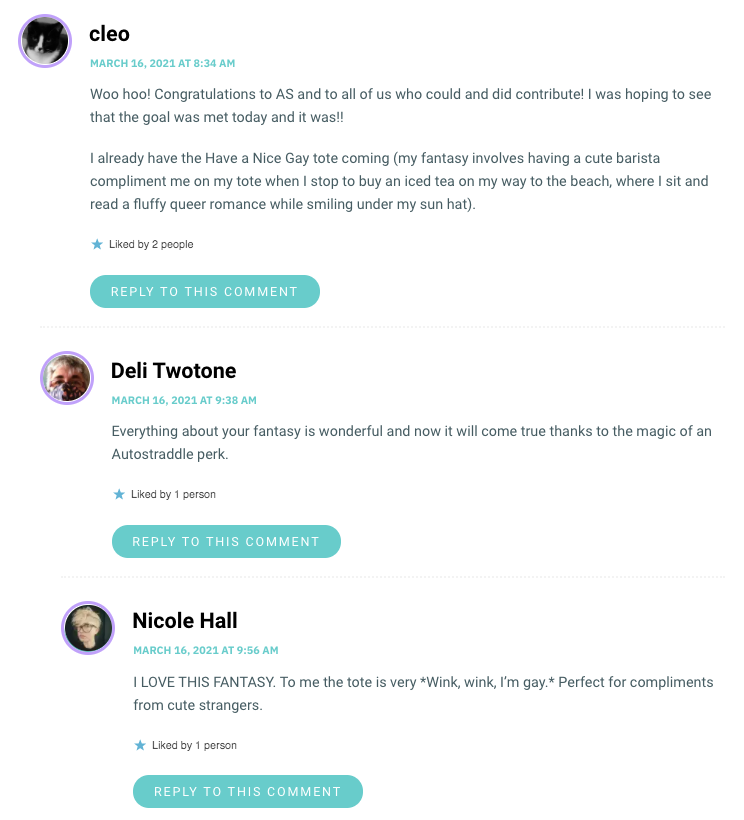Click Nicole Hall's 'I LOVE THIS FANTASY' comment text
Screen dimensions: 744x820
click(x=423, y=693)
